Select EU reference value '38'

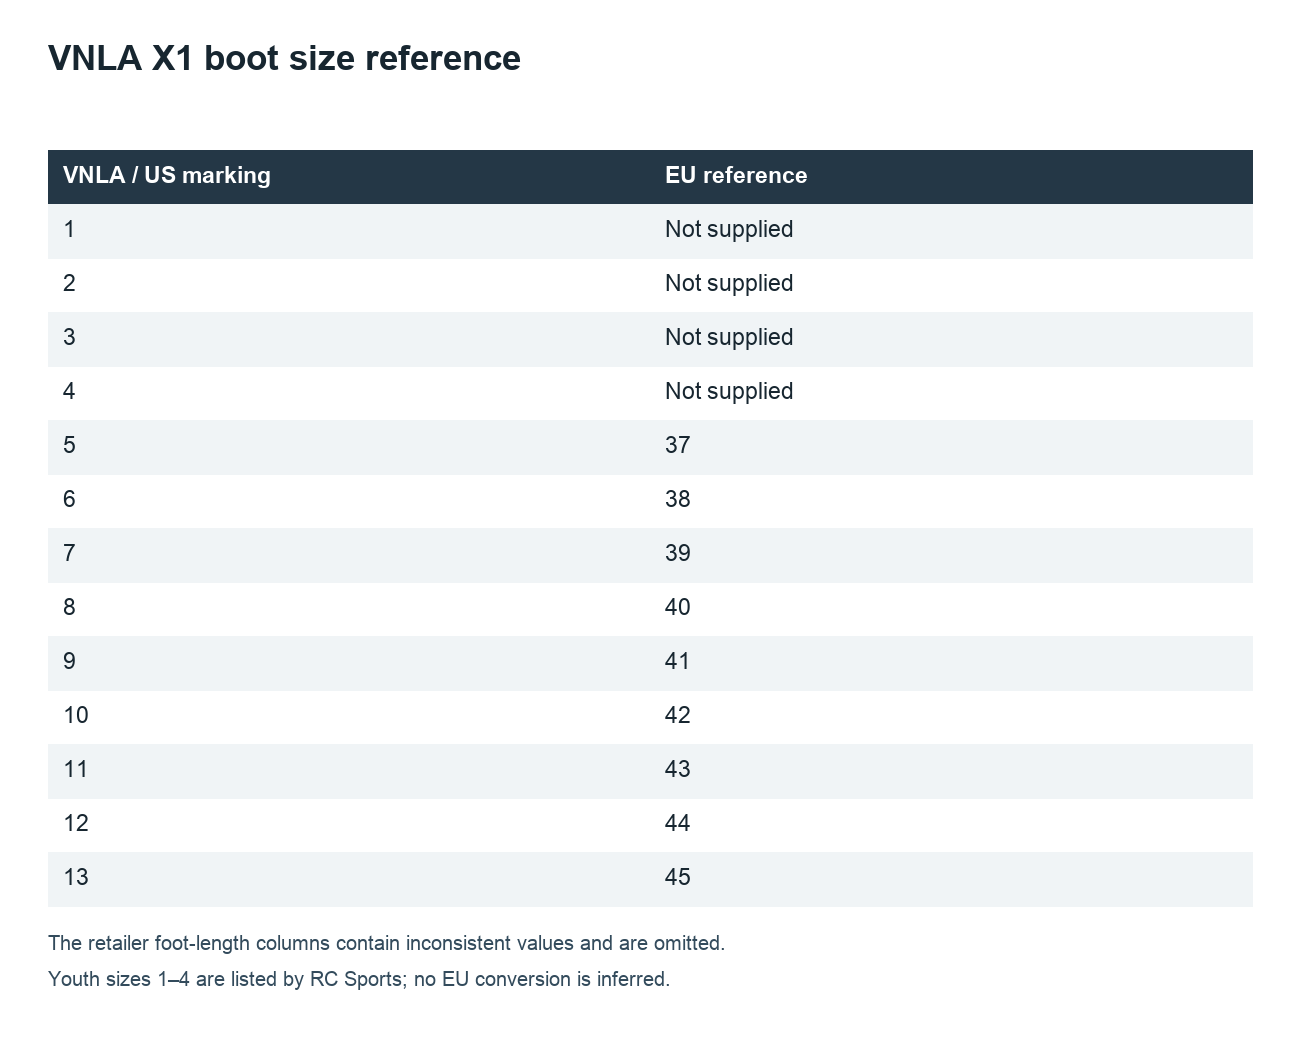click(678, 499)
